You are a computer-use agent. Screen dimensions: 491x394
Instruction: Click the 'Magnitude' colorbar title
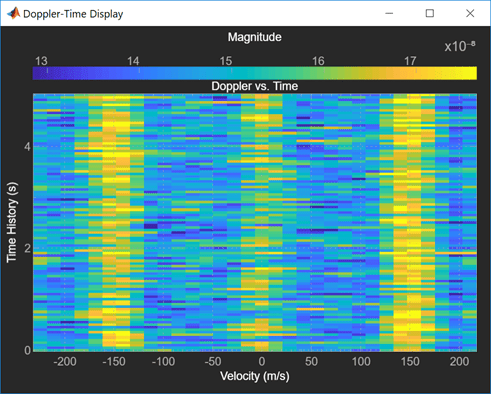point(255,37)
